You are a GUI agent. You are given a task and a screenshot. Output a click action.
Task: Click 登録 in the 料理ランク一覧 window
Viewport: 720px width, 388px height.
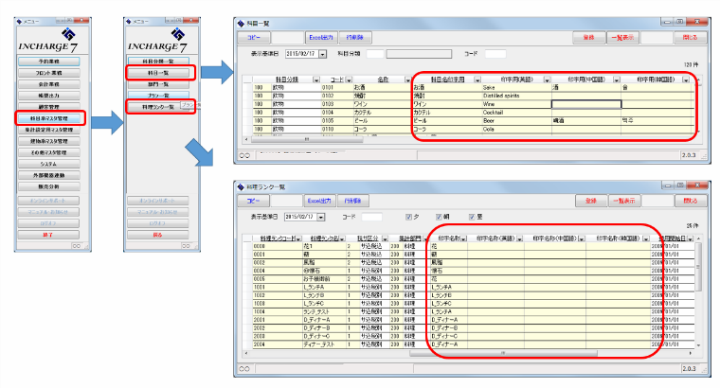[x=591, y=201]
